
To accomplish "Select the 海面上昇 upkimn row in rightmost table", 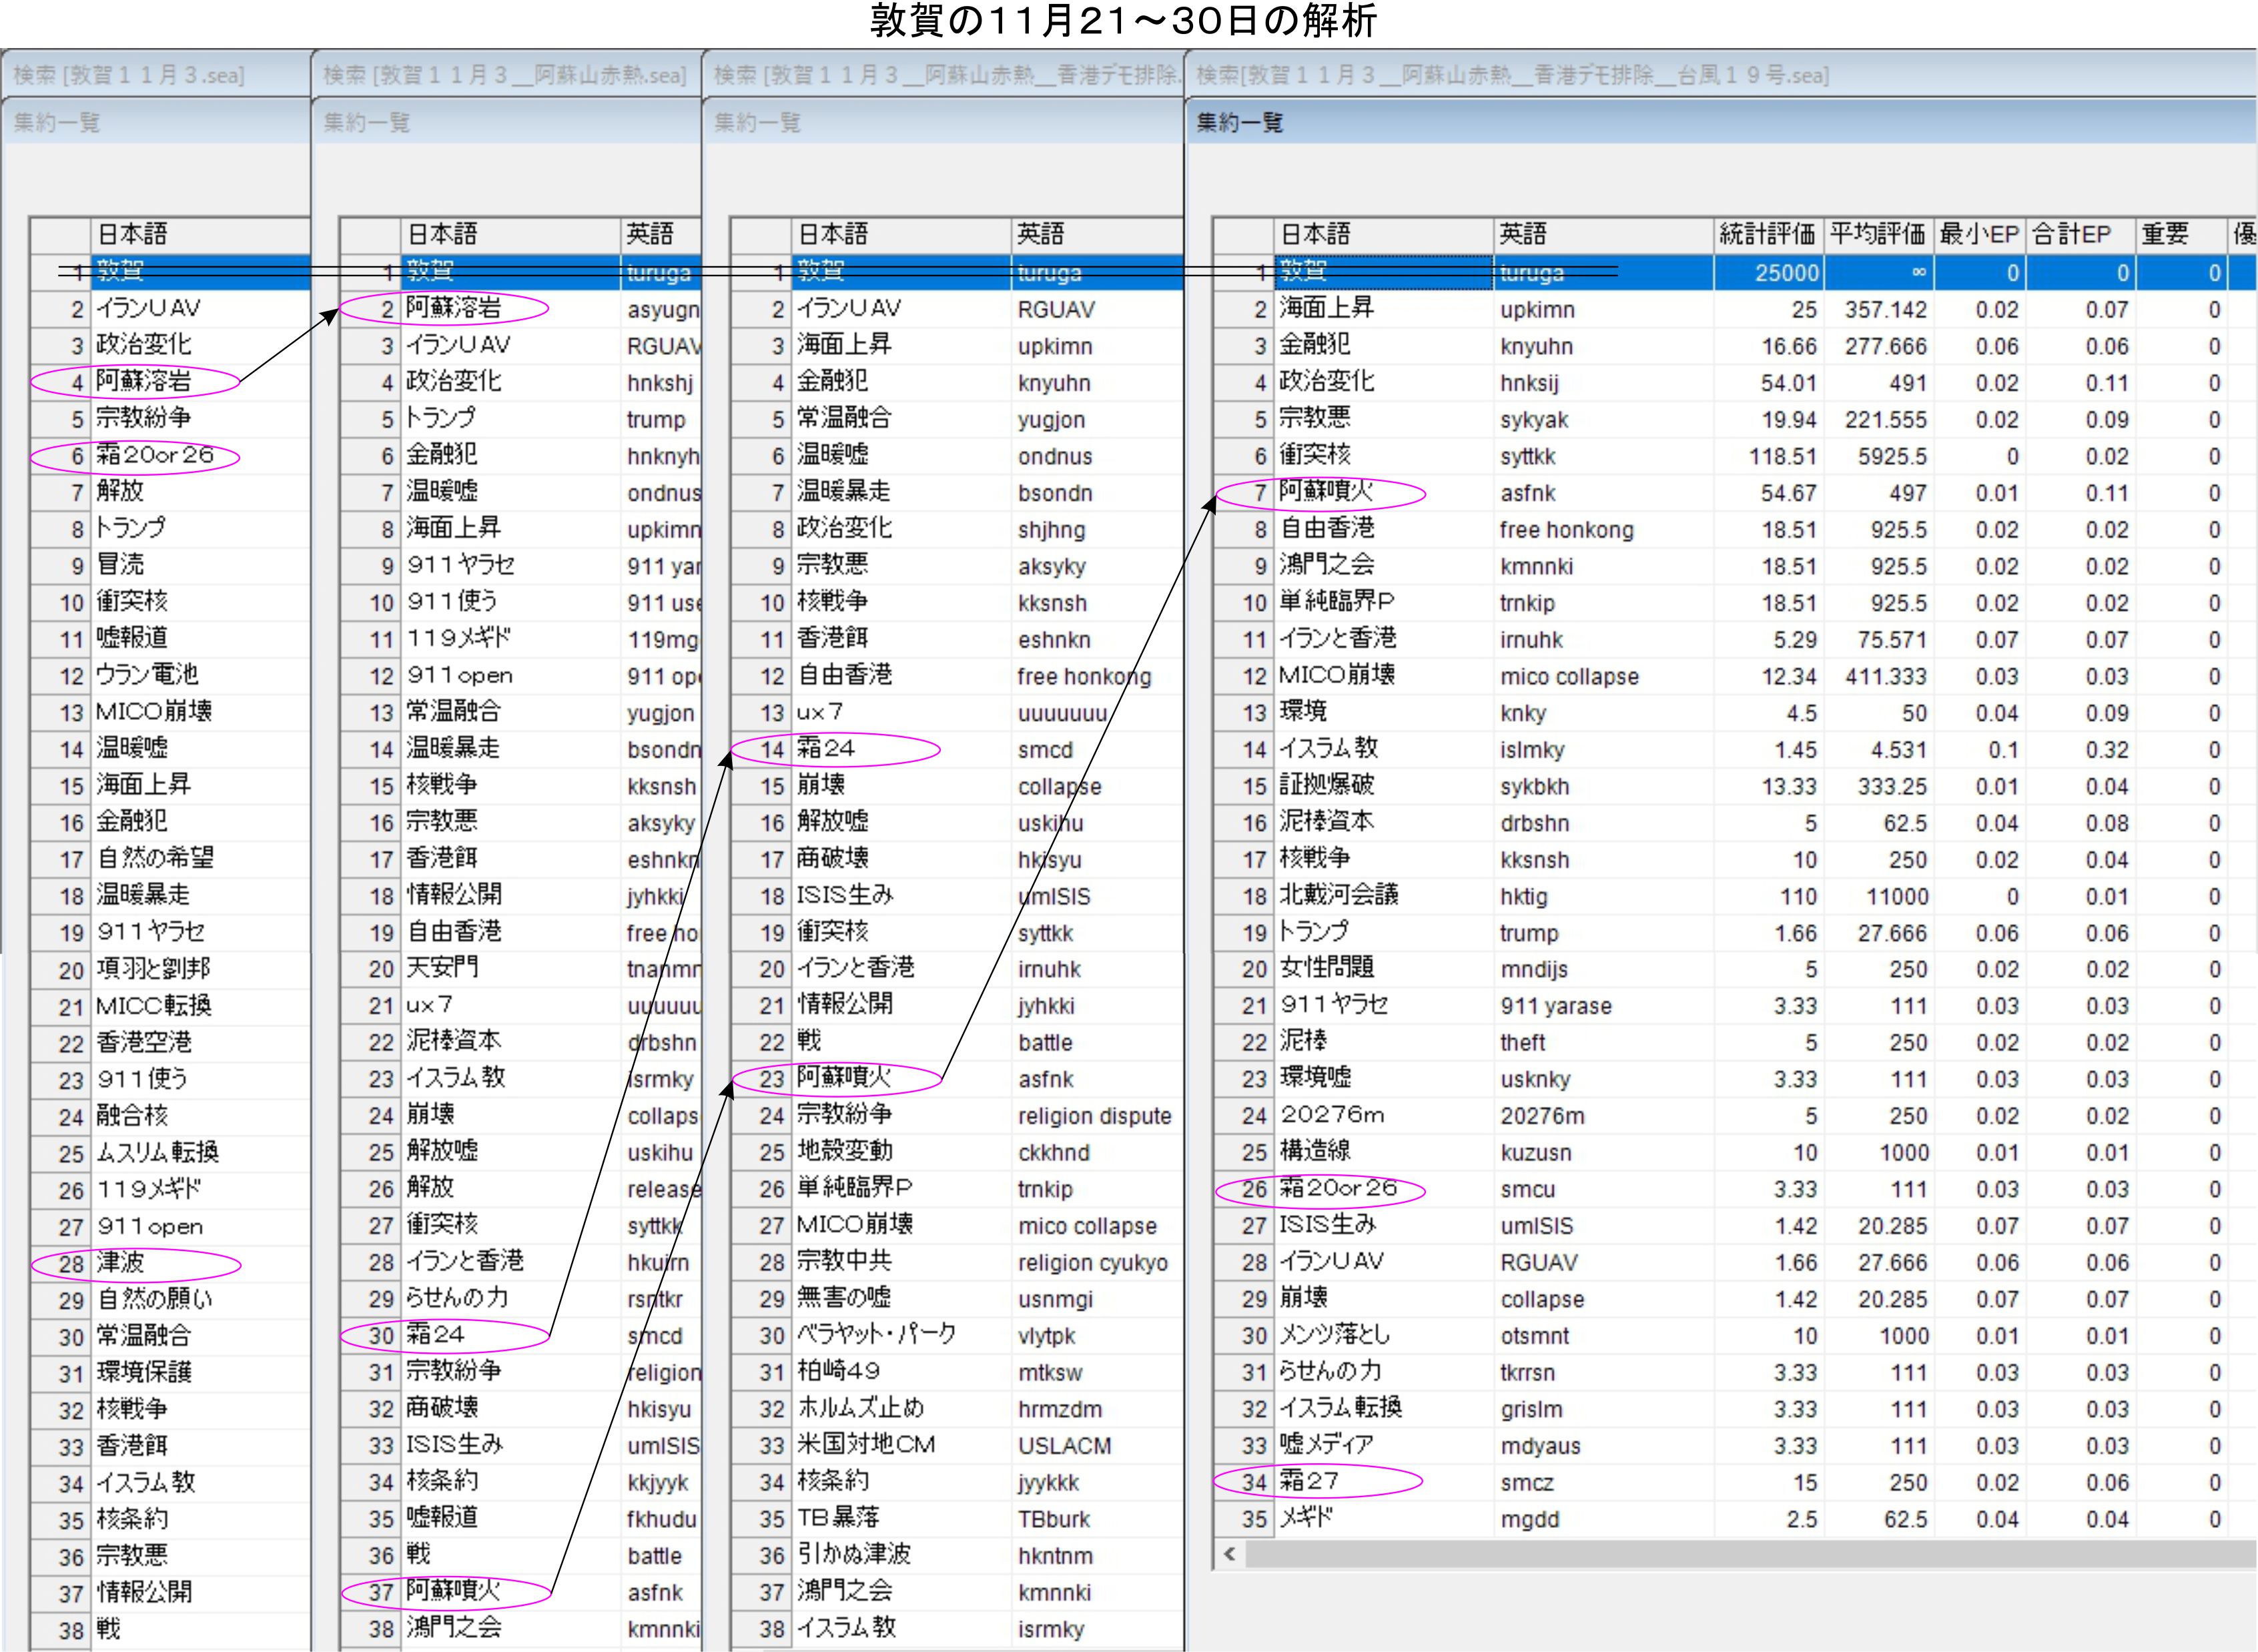I will pyautogui.click(x=1326, y=309).
